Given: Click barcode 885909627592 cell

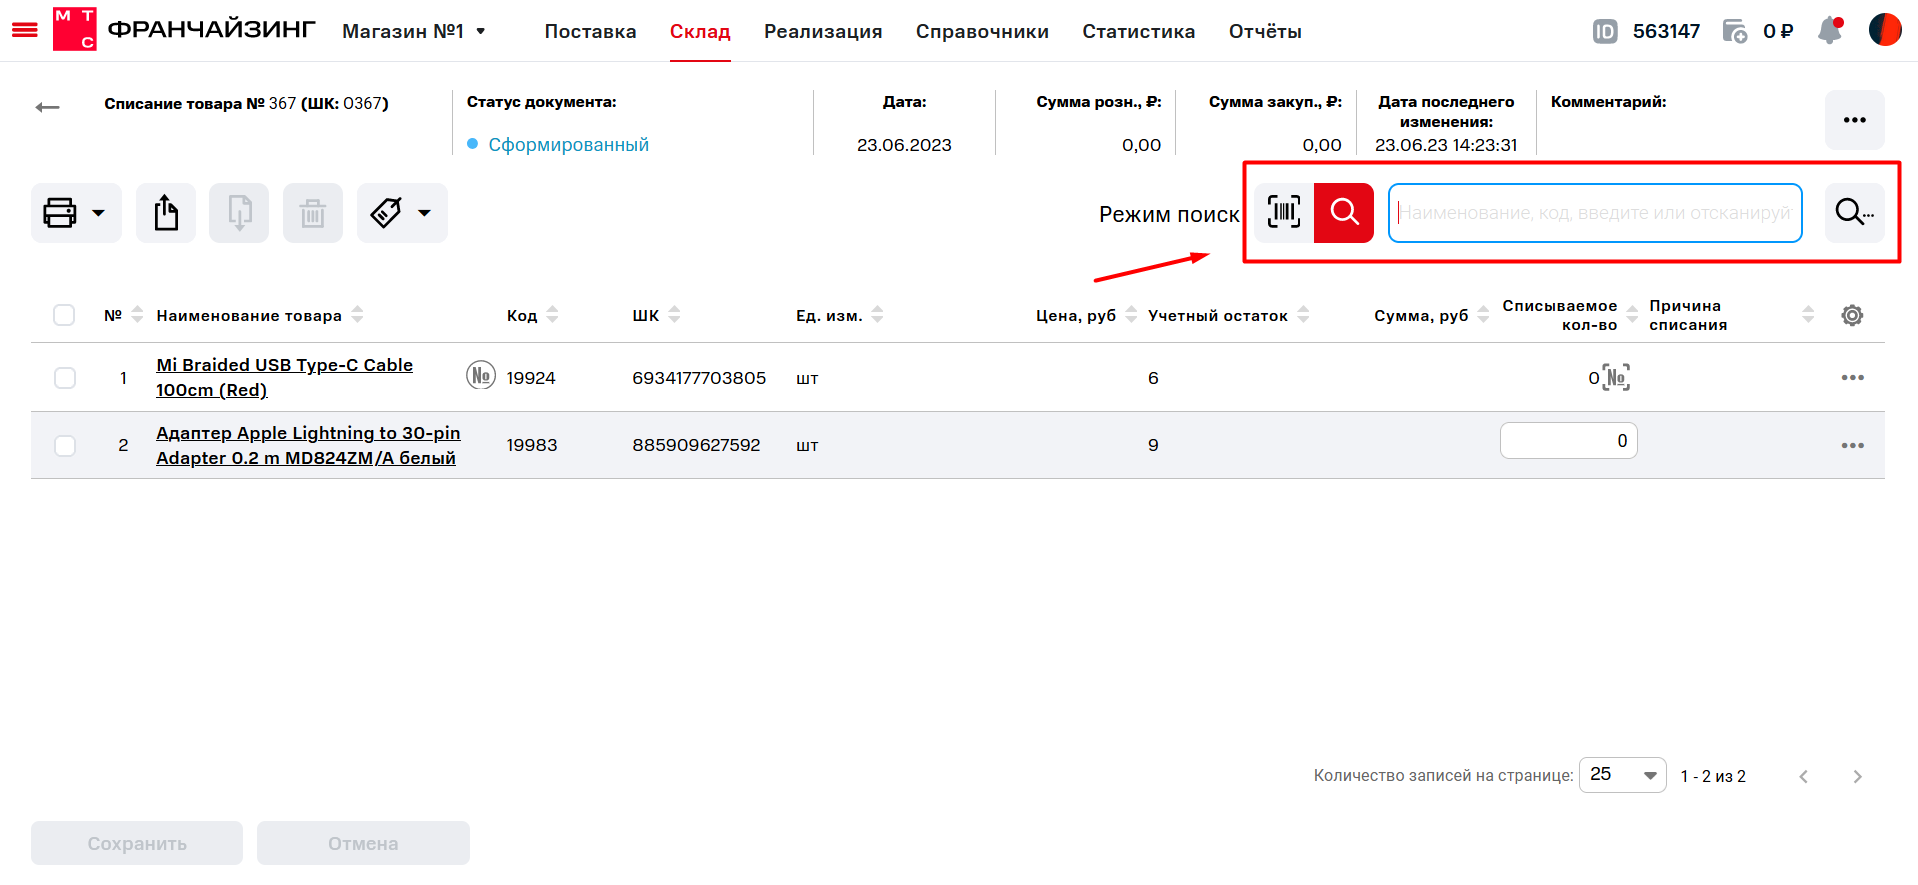Looking at the screenshot, I should coord(696,445).
